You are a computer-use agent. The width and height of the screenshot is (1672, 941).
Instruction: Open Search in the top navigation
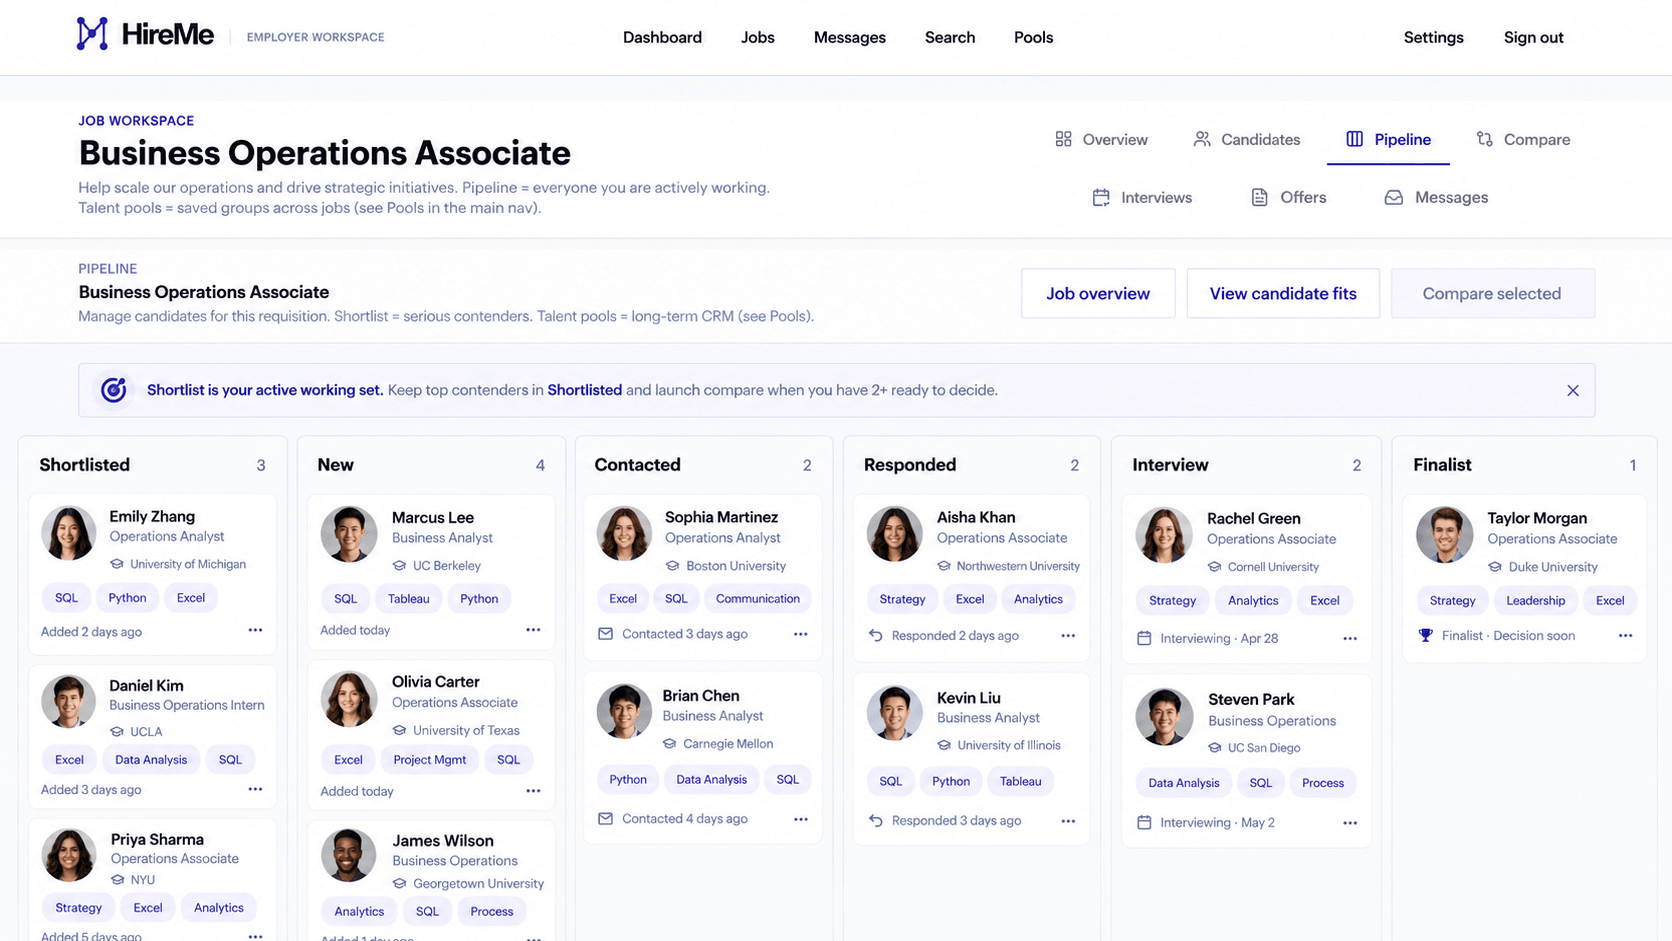point(950,37)
